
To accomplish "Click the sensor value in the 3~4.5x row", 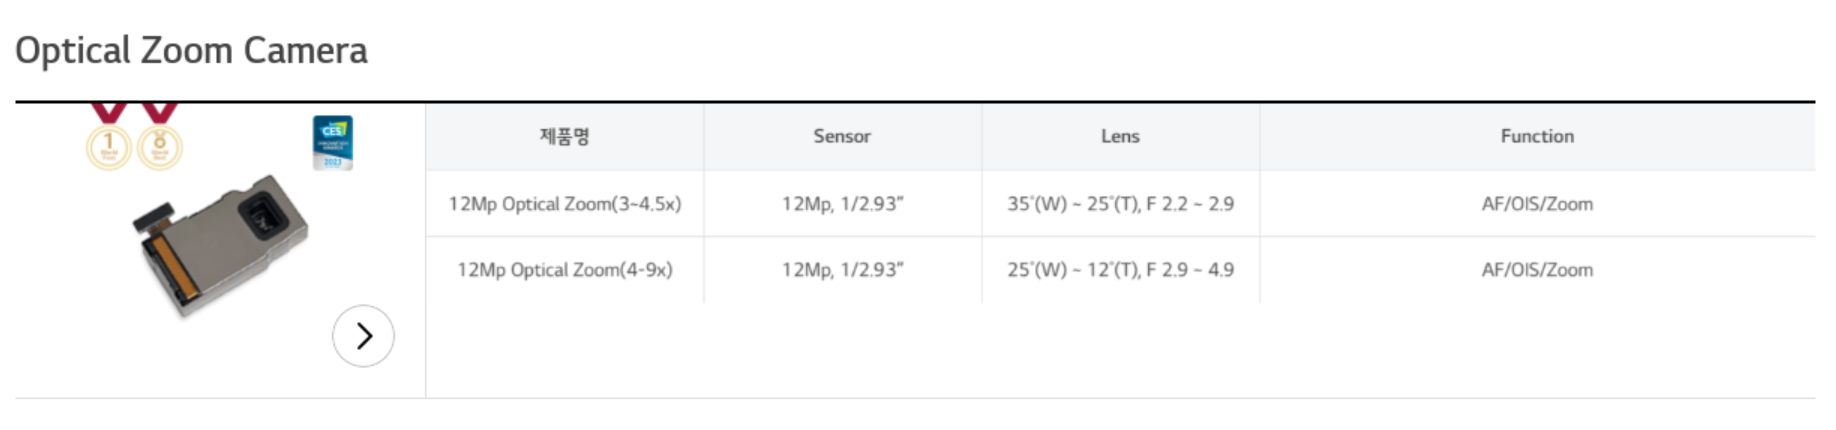I will point(842,204).
